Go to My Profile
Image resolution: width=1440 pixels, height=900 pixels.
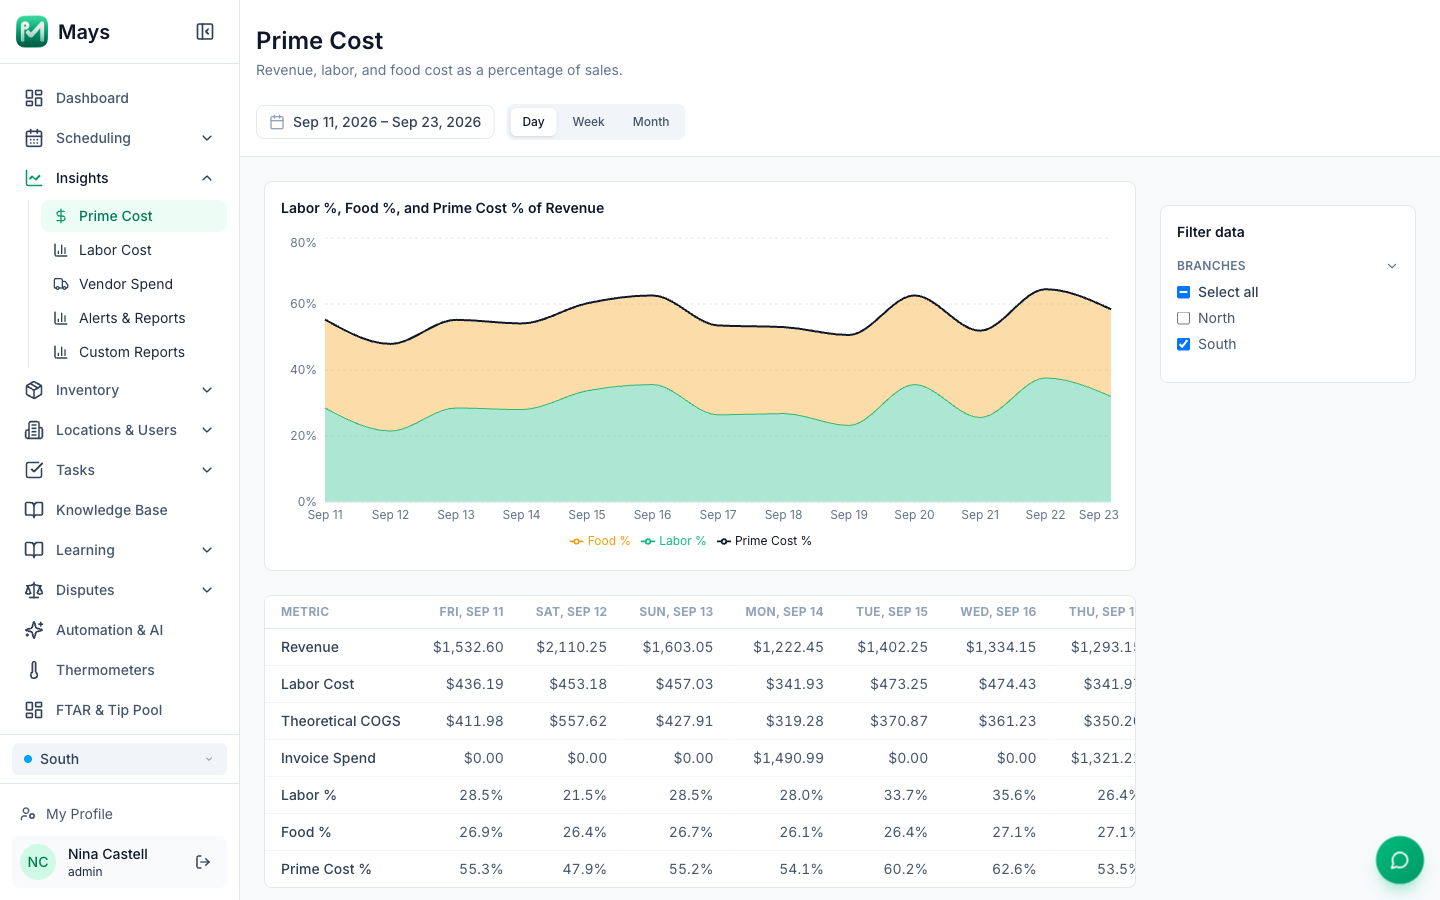[x=119, y=814]
